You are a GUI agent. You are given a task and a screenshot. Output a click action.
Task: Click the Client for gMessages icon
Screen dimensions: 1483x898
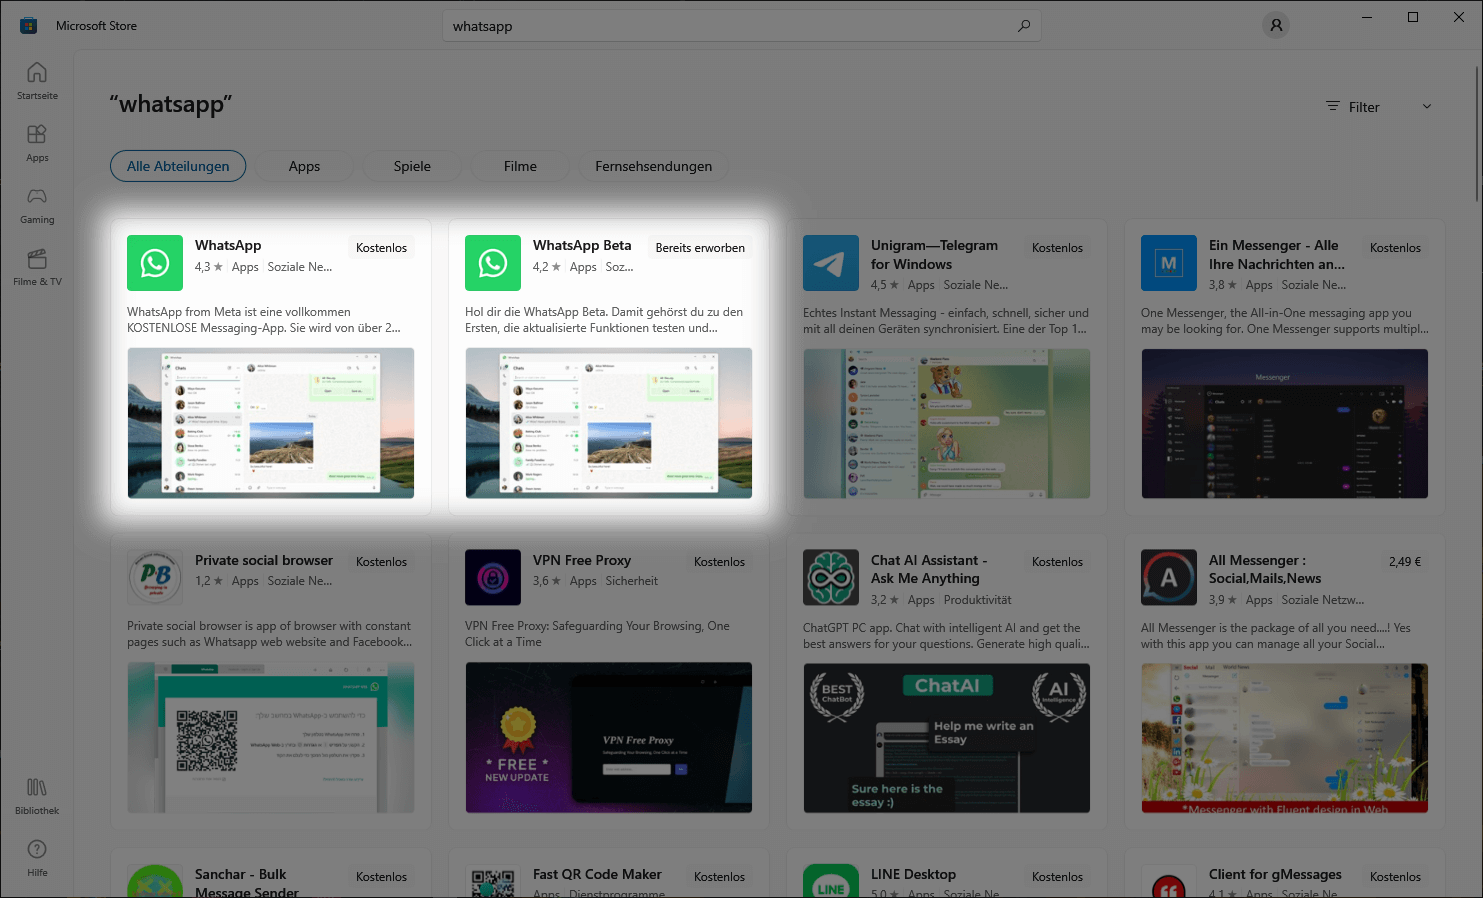1169,881
